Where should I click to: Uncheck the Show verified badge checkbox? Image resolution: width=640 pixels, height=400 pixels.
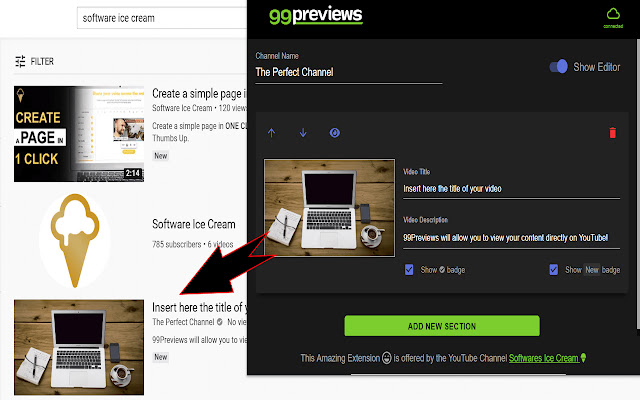(409, 270)
